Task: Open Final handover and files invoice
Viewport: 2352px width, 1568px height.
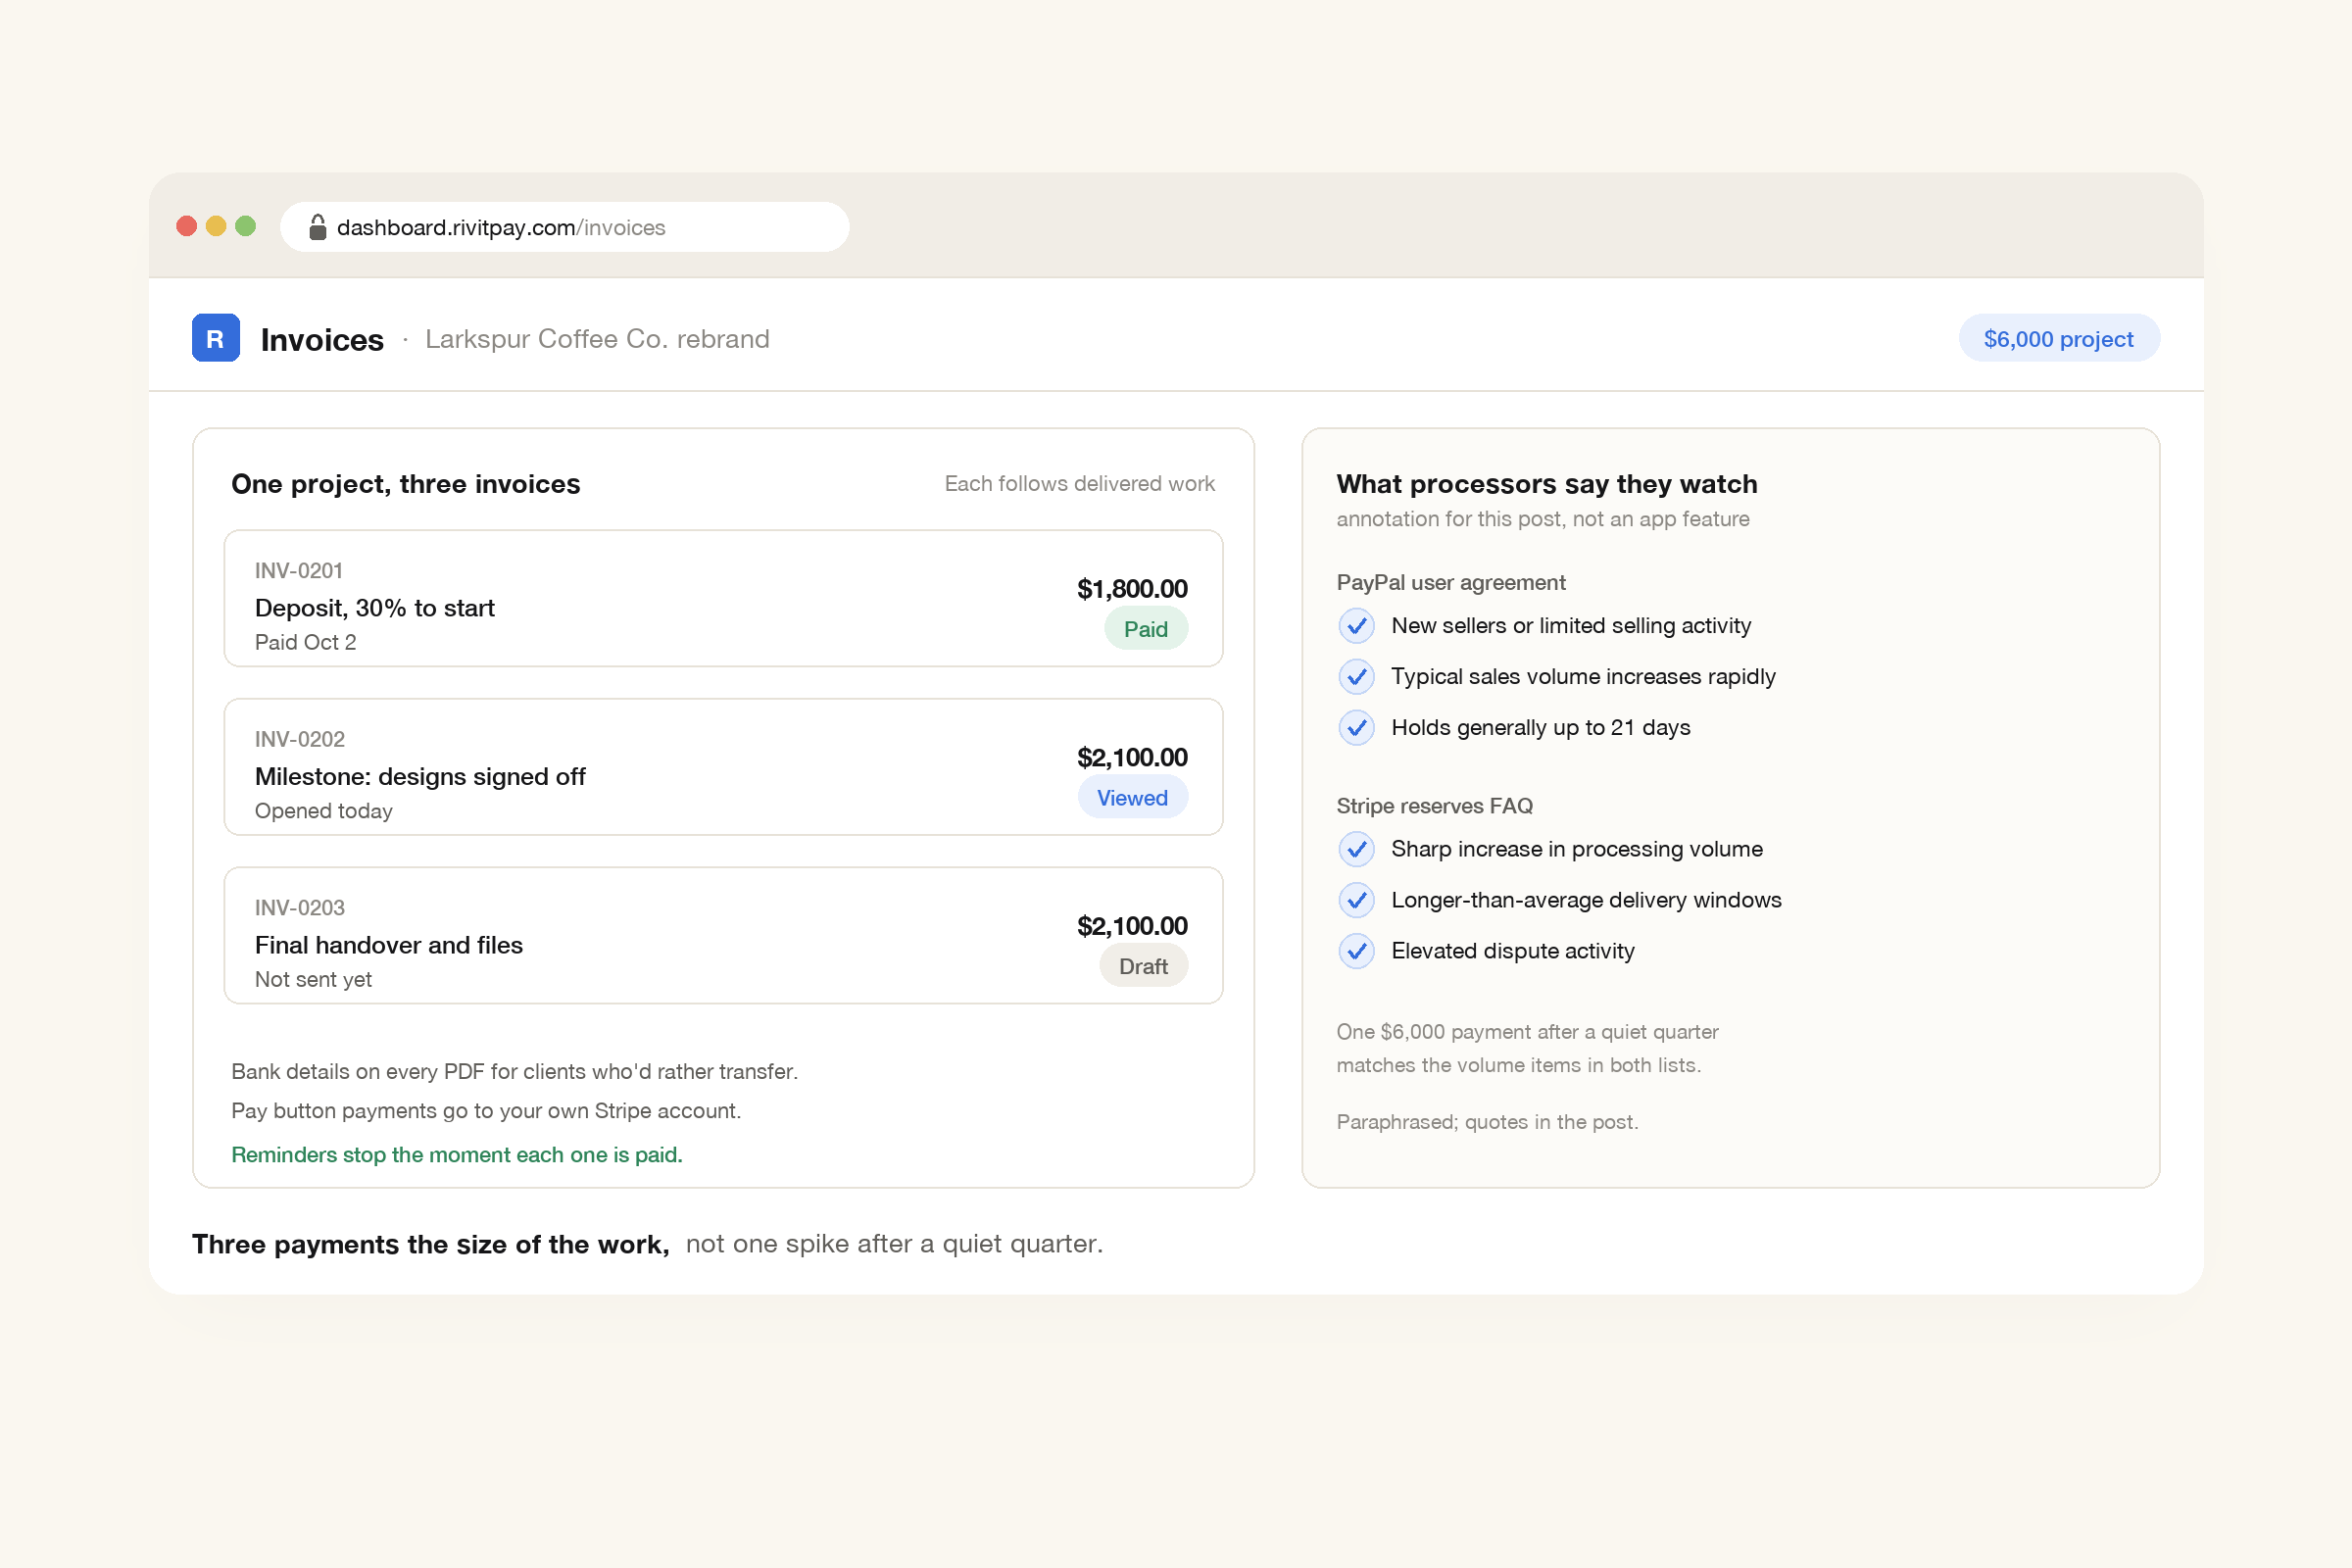Action: click(723, 935)
